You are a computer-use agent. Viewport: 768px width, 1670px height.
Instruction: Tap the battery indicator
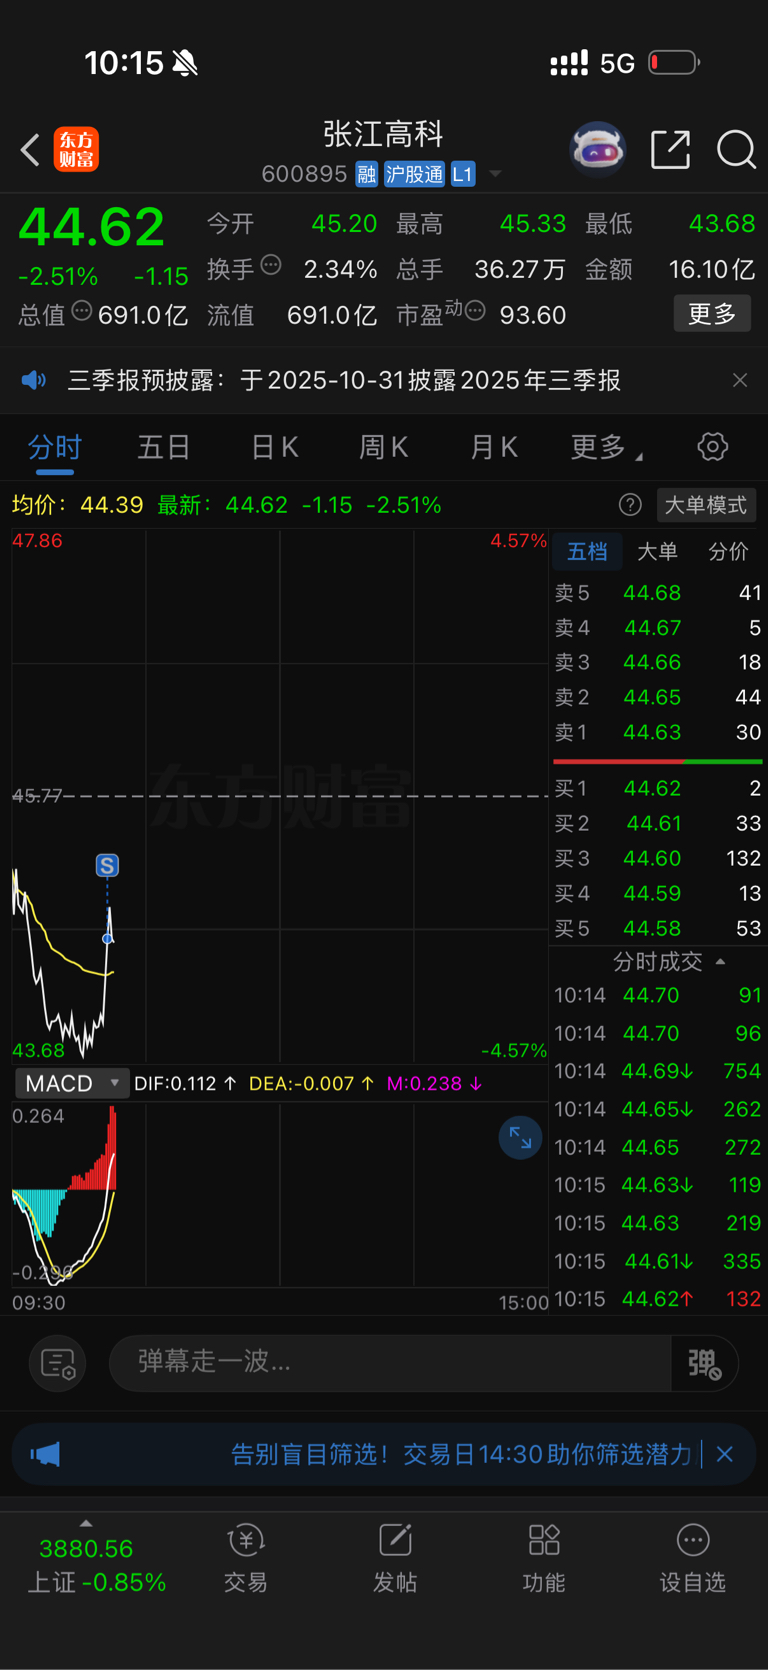click(x=674, y=63)
